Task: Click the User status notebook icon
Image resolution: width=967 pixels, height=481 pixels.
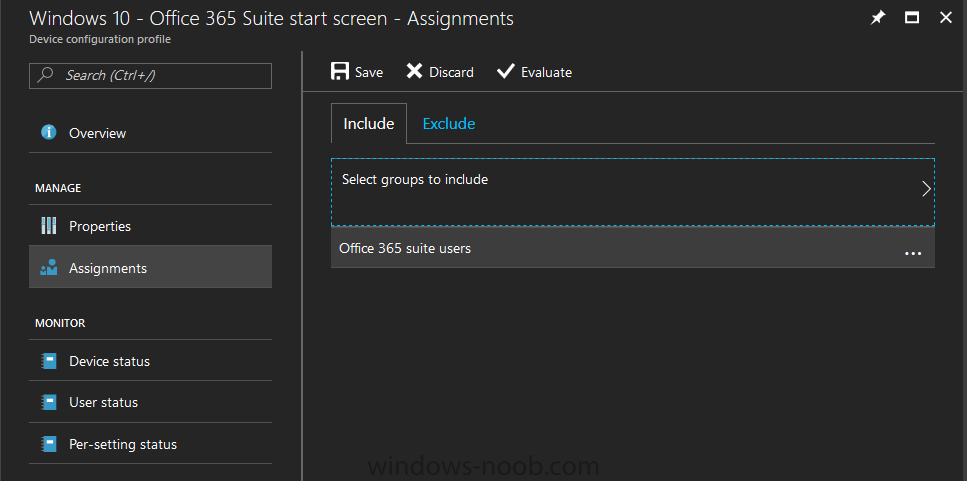Action: 49,402
